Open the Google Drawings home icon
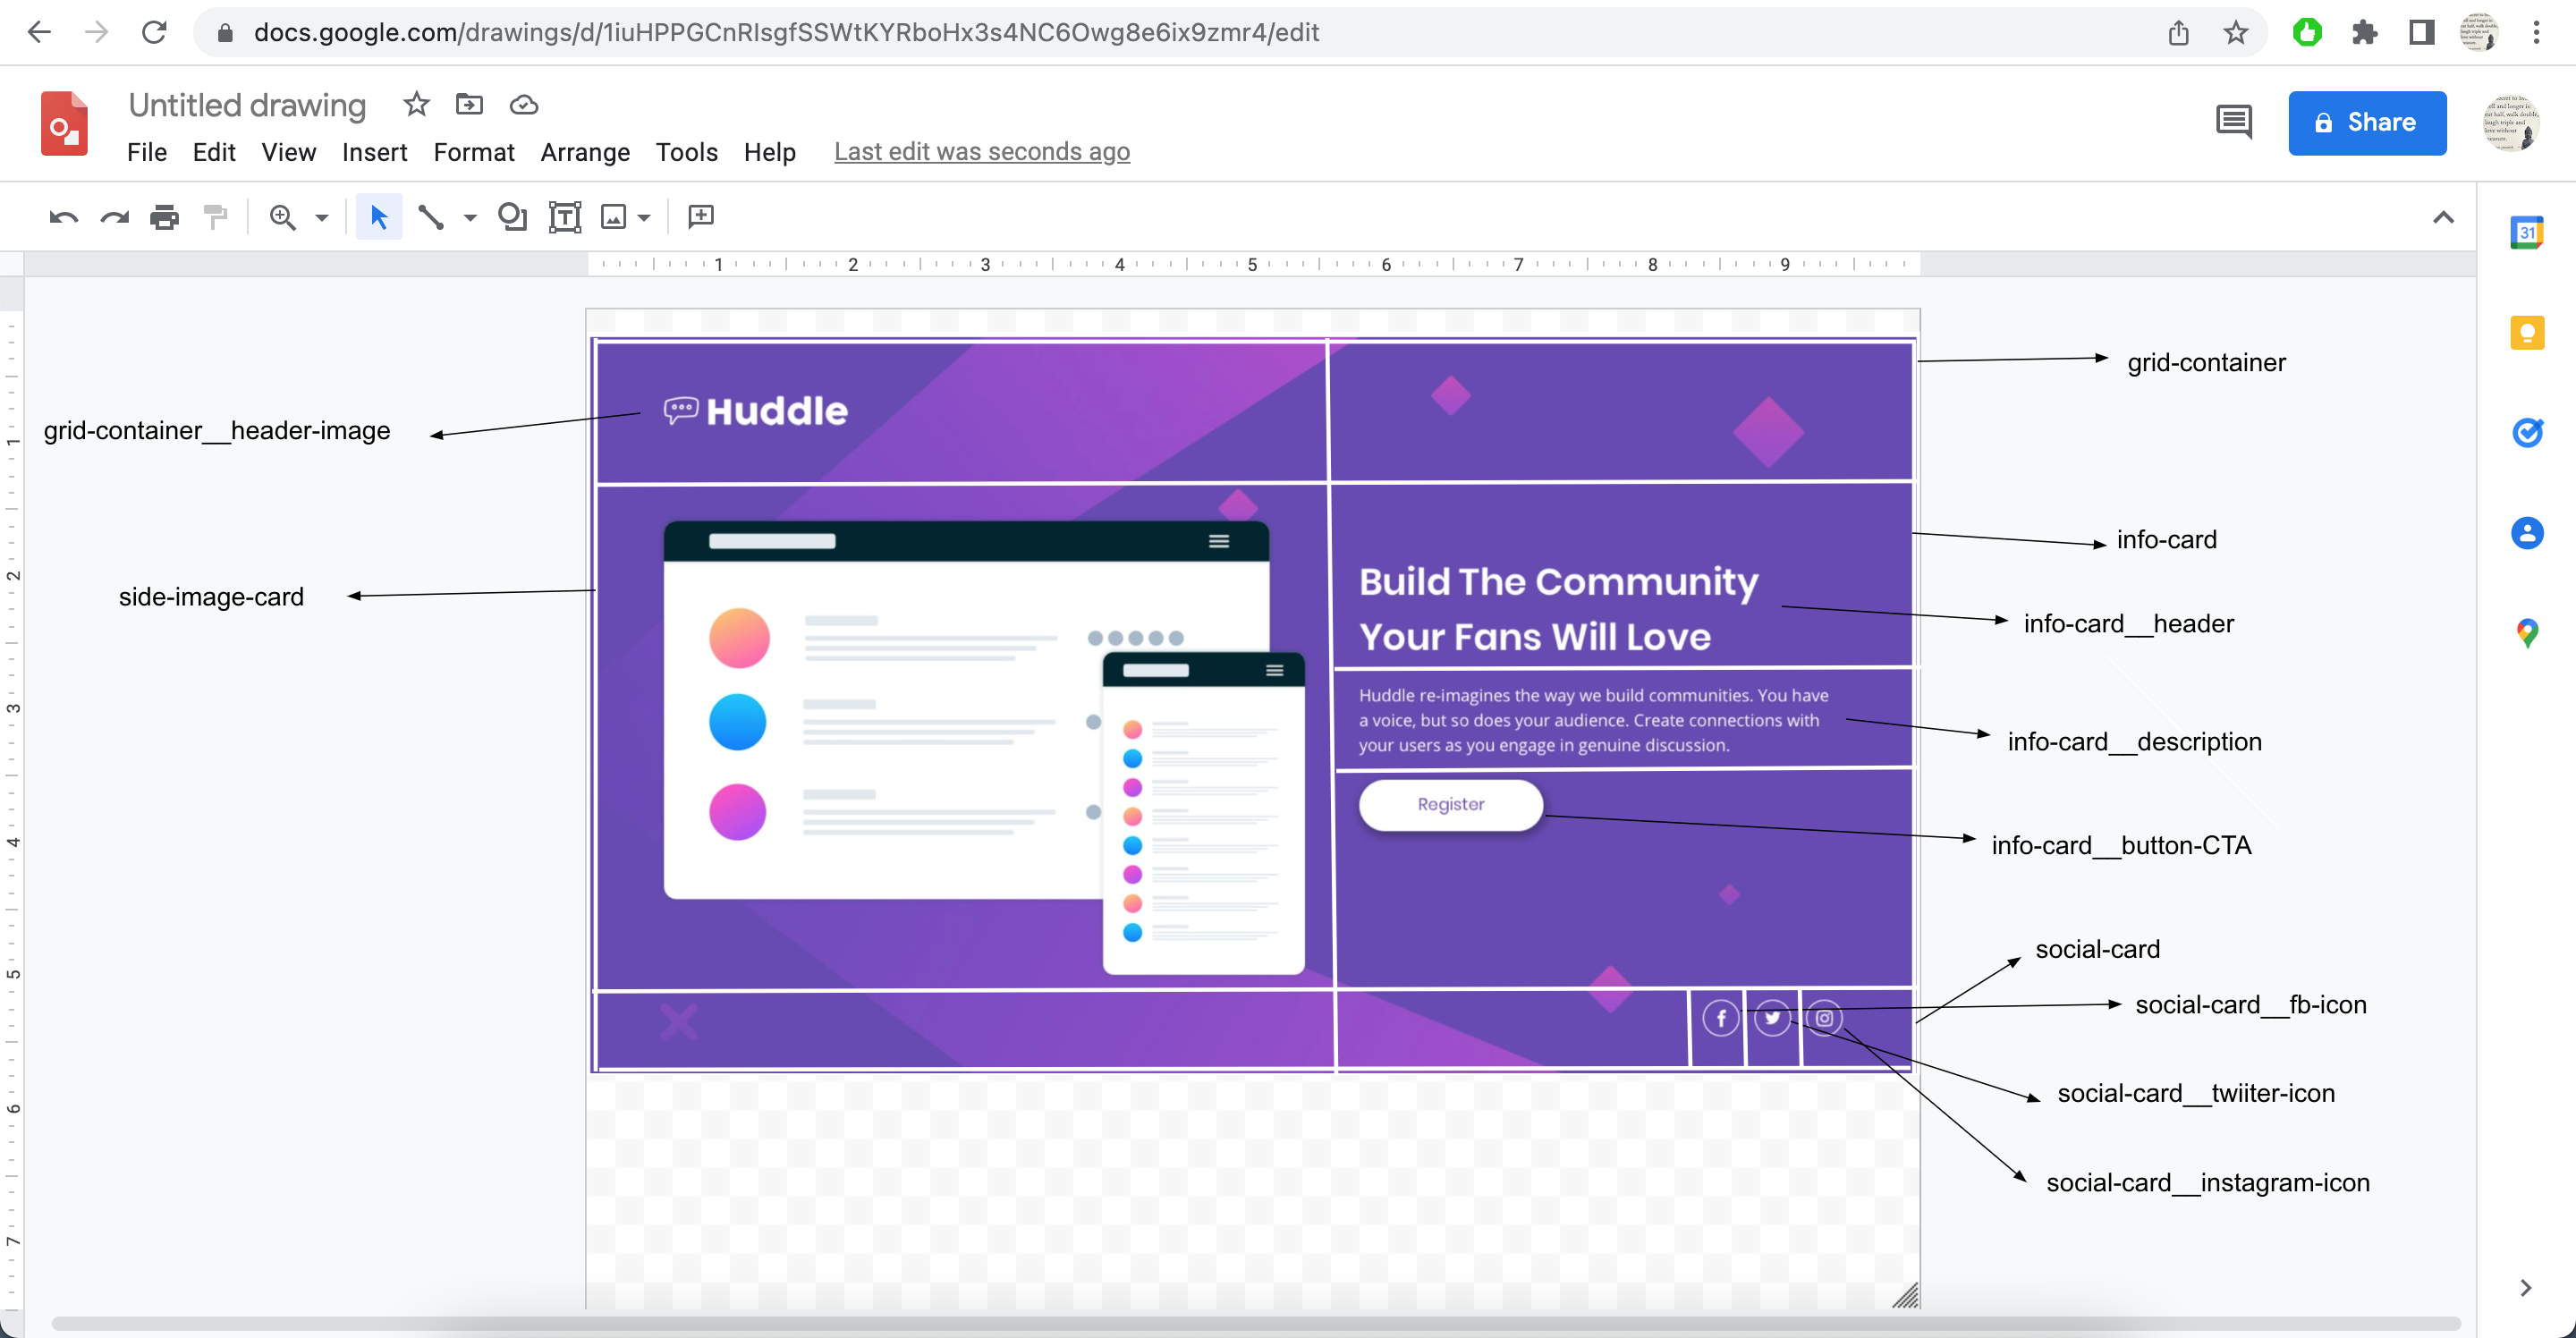The height and width of the screenshot is (1338, 2576). tap(64, 124)
